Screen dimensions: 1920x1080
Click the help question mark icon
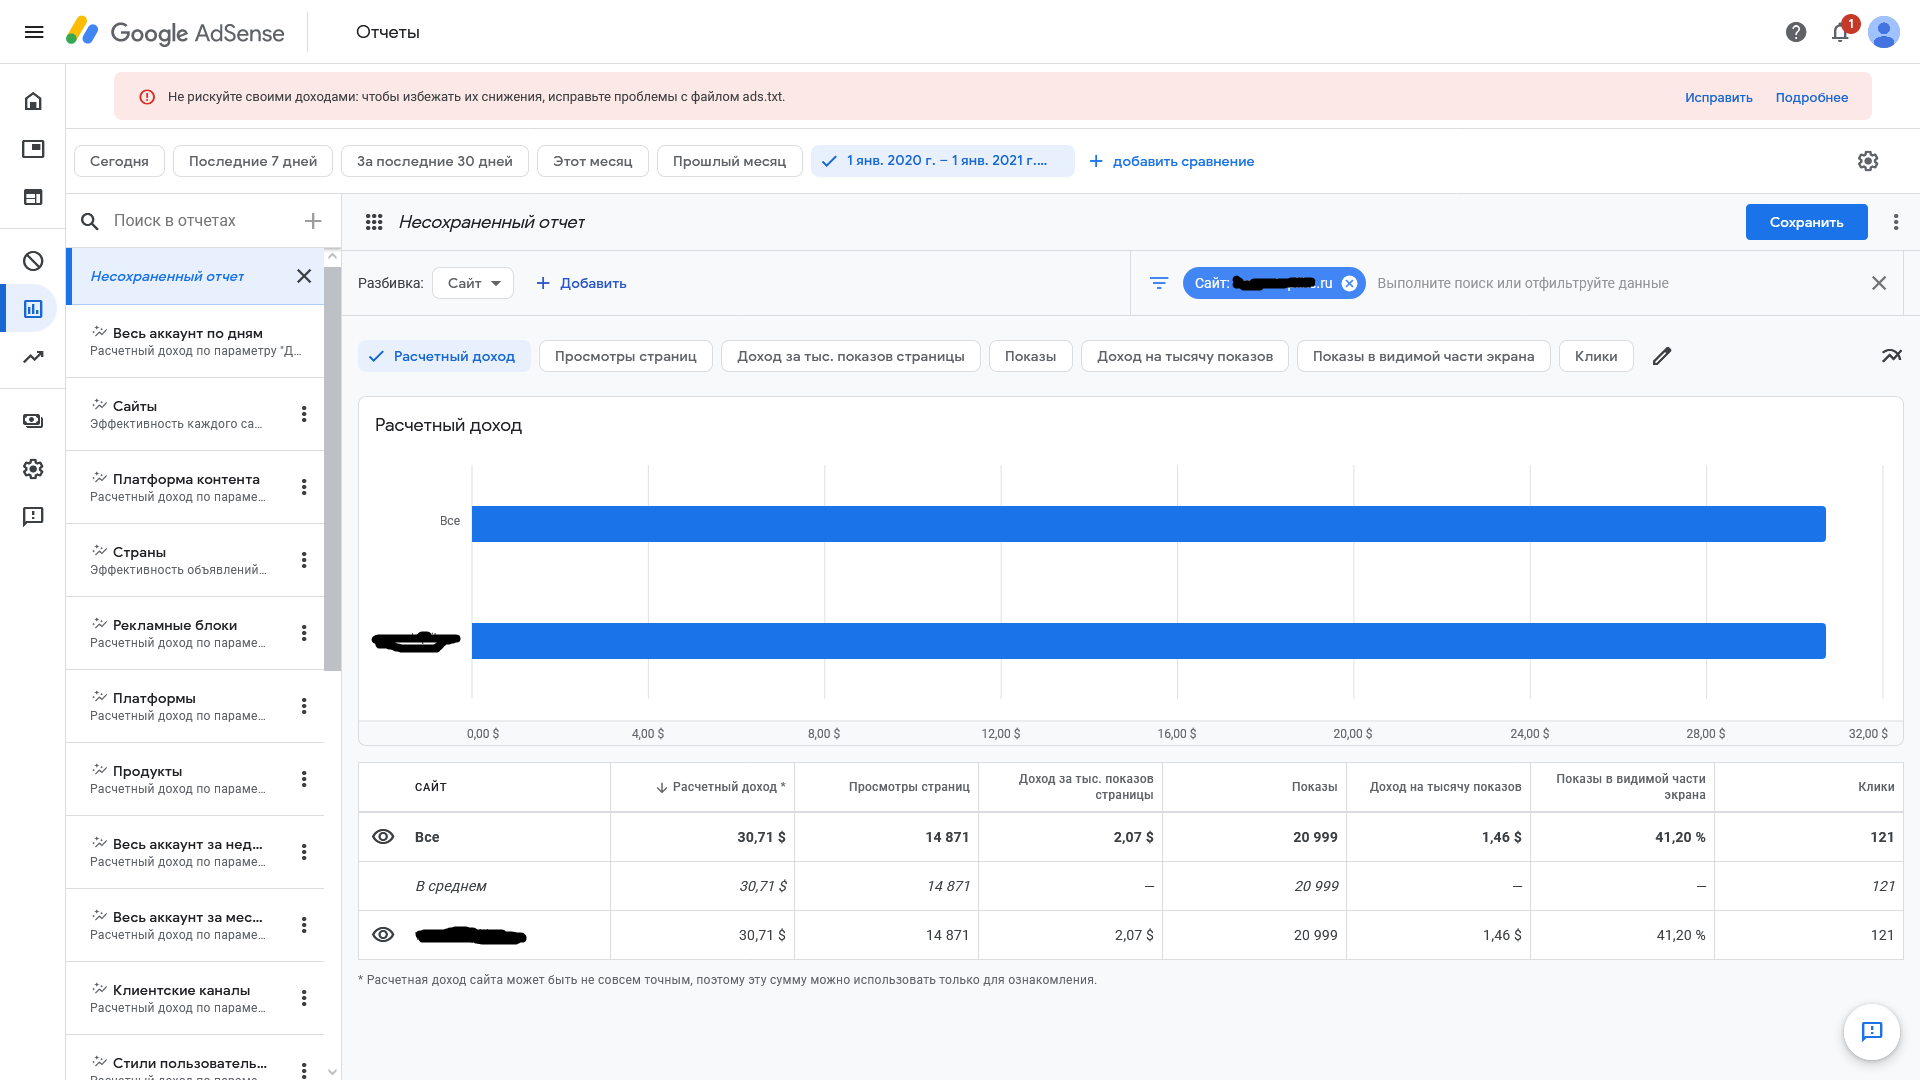click(1796, 32)
